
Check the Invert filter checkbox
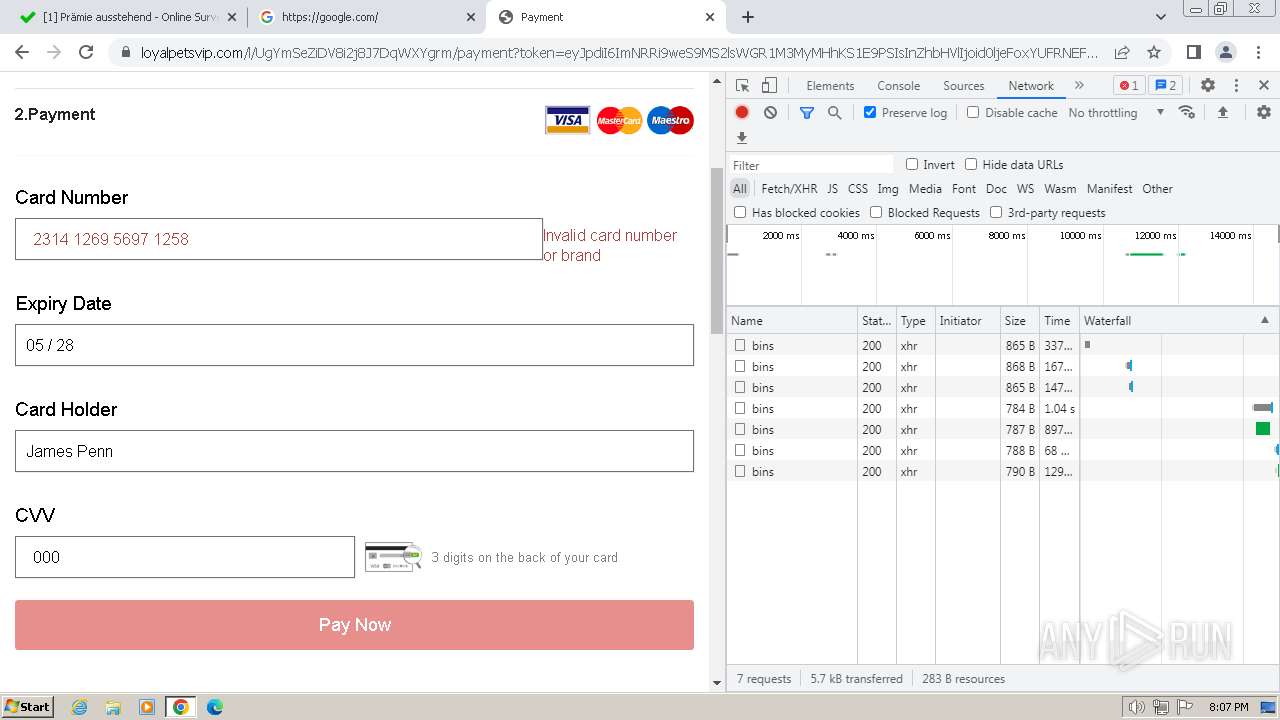[912, 164]
